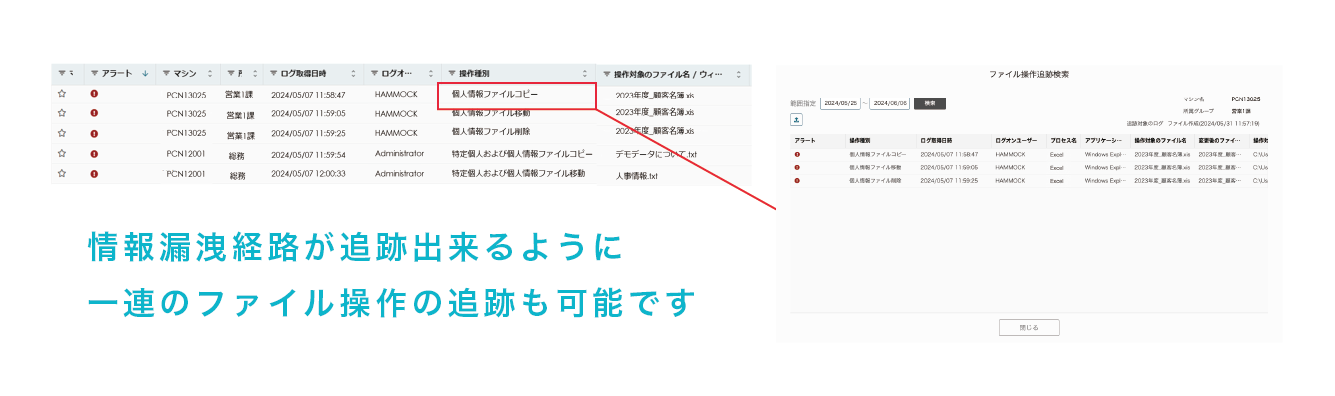Open filter funnel on マシン column
Viewport: 1335px width, 396px height.
165,73
